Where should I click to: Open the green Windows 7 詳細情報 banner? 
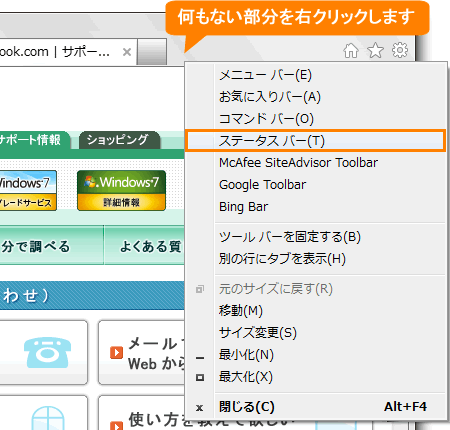[121, 190]
